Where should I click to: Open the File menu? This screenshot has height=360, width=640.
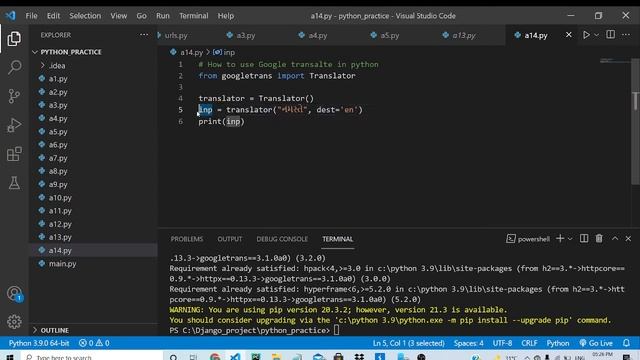(31, 16)
